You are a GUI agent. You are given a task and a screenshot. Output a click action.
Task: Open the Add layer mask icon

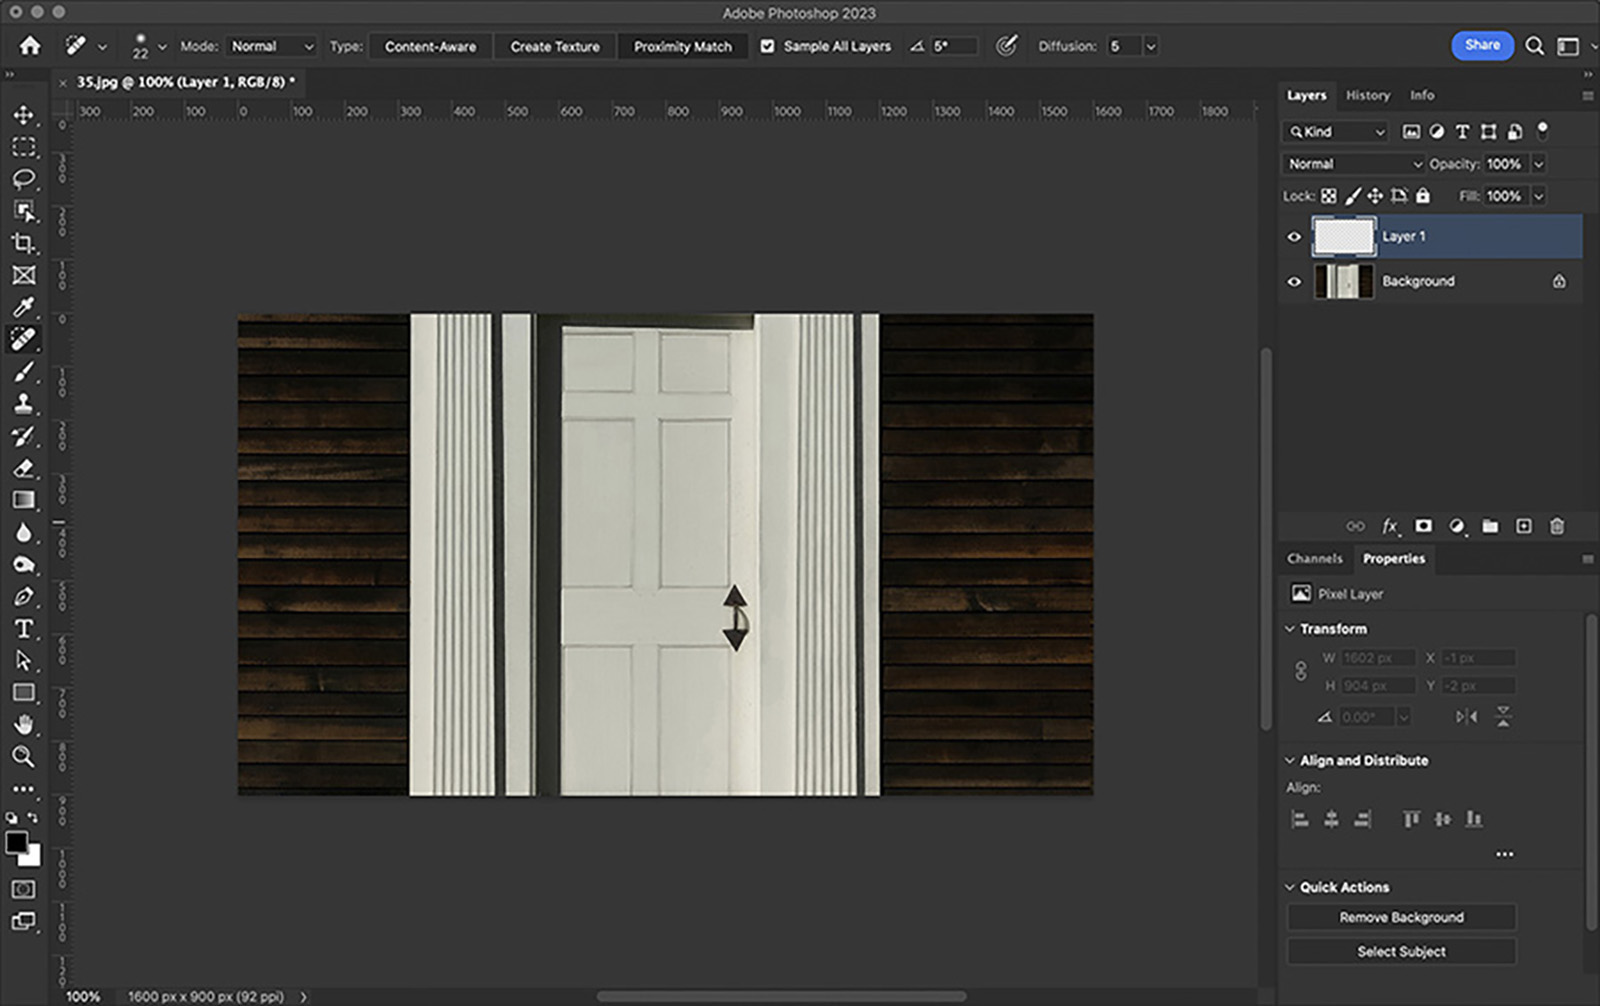pos(1422,526)
